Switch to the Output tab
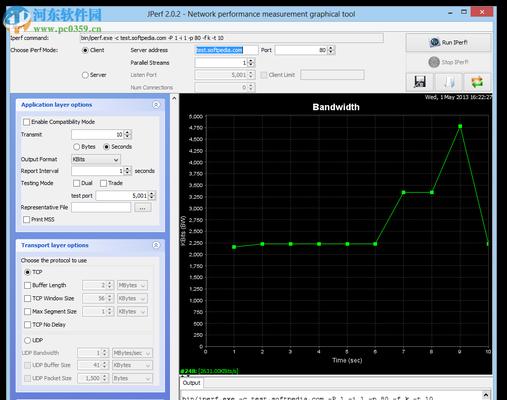The height and width of the screenshot is (400, 507). tap(192, 383)
